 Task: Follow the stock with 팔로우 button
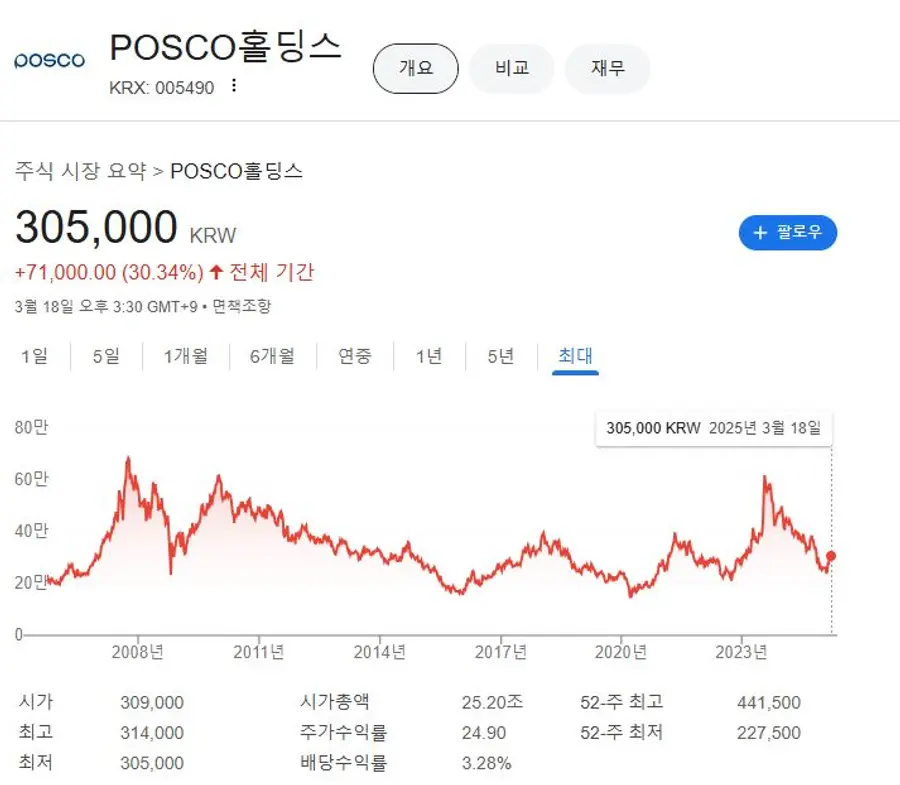[x=788, y=232]
